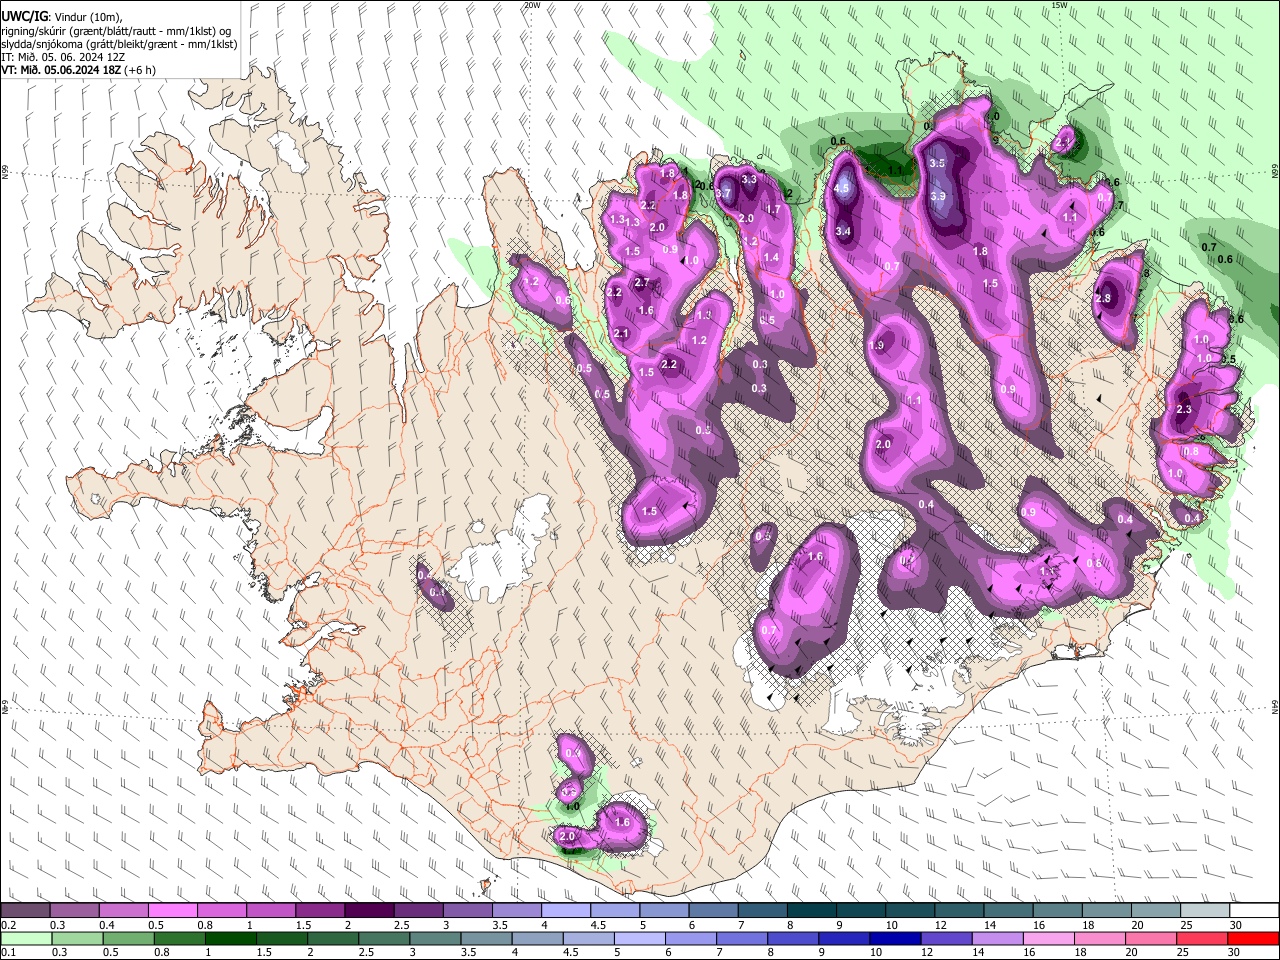The image size is (1280, 960).
Task: Click the upper snow scale swatch starting at 0.5
Action: (174, 910)
